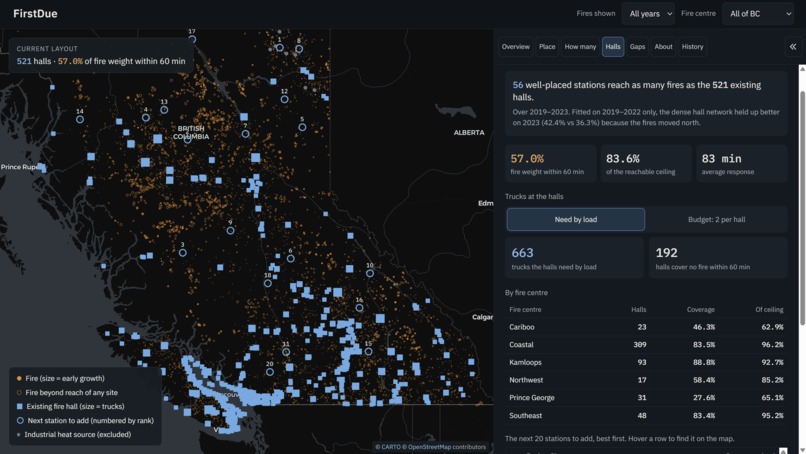This screenshot has height=454, width=806.
Task: Click proposed station marker 9
Action: click(230, 230)
